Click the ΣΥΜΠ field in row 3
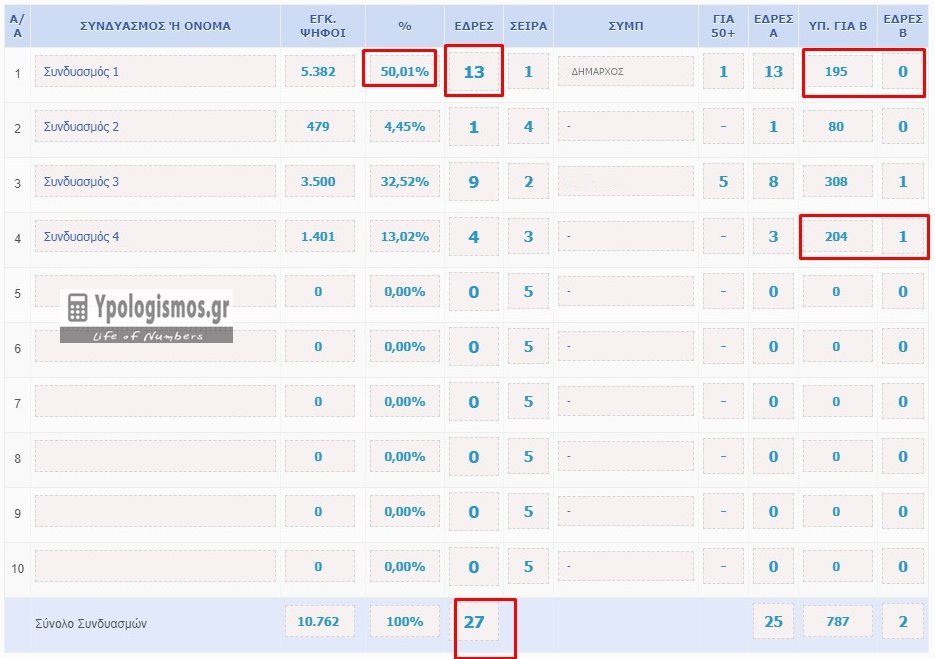Viewport: 935px width, 659px height. pyautogui.click(x=626, y=181)
